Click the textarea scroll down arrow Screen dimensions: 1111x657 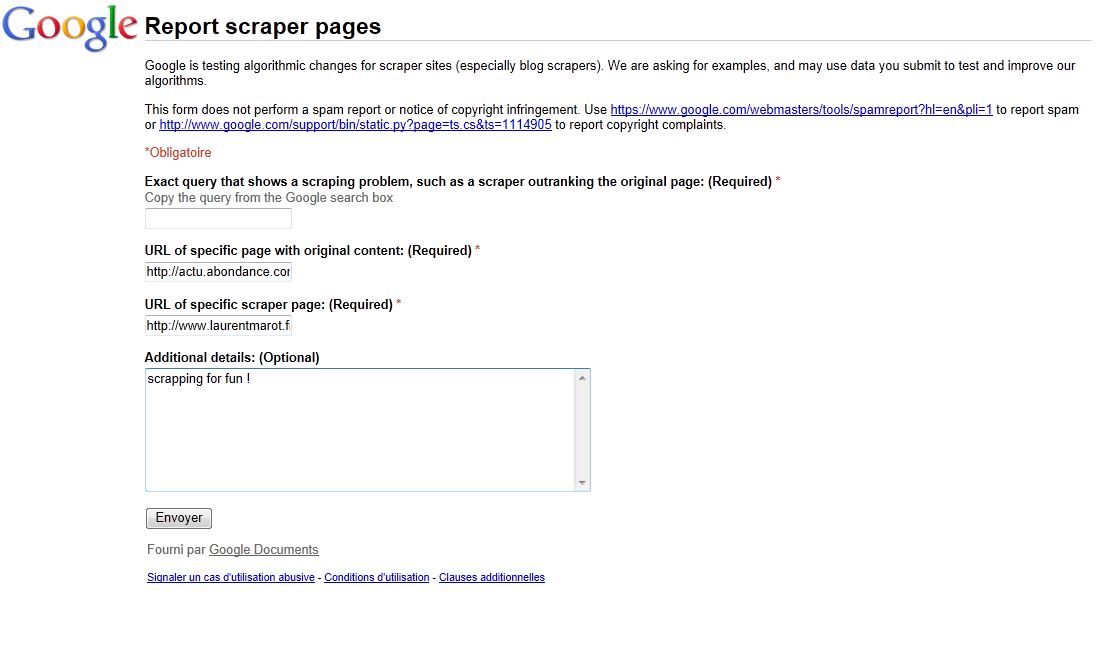point(582,483)
